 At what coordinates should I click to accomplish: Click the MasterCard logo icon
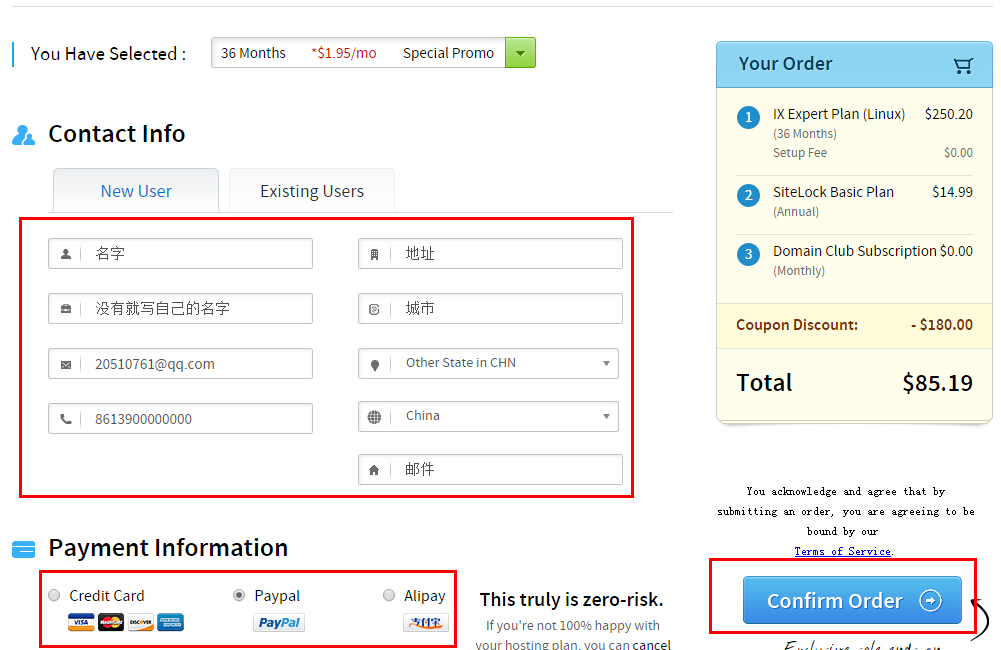pyautogui.click(x=111, y=623)
